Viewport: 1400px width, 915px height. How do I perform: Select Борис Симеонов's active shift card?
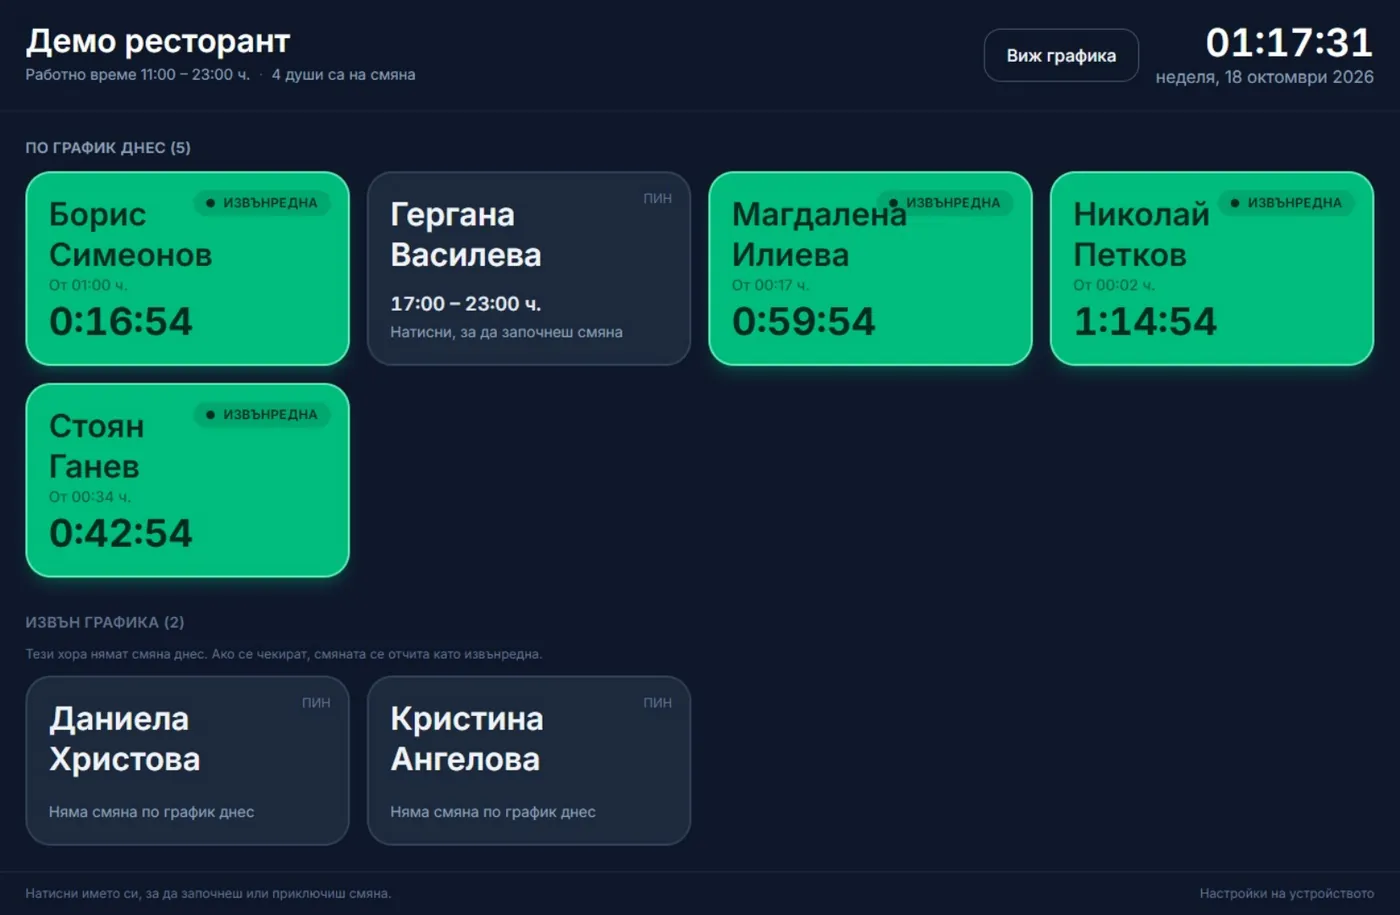pyautogui.click(x=187, y=268)
